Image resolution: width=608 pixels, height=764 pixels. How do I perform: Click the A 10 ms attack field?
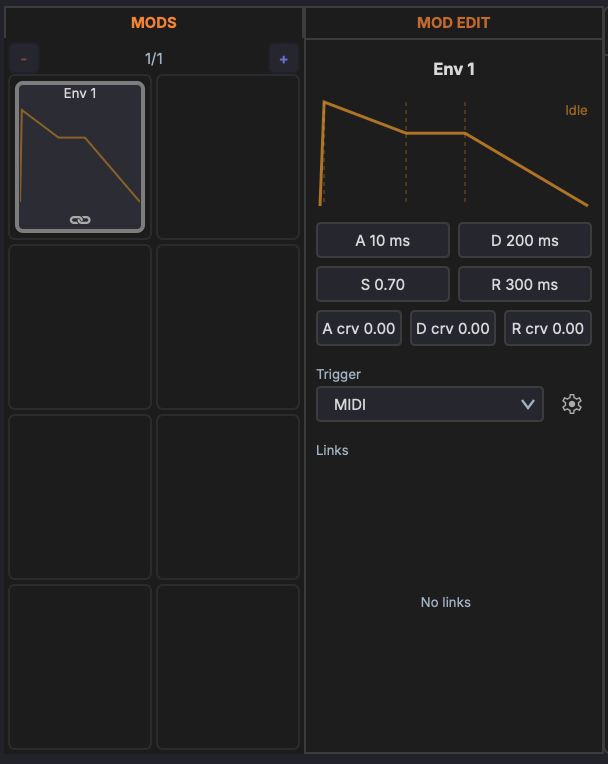(x=383, y=240)
